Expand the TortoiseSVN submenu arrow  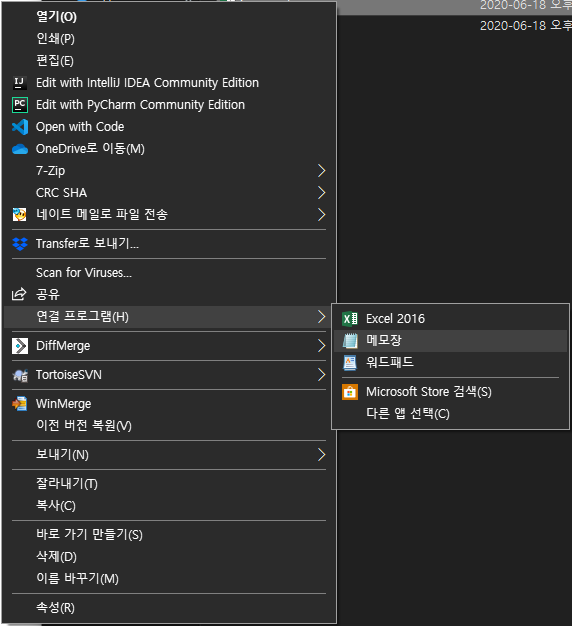point(321,375)
